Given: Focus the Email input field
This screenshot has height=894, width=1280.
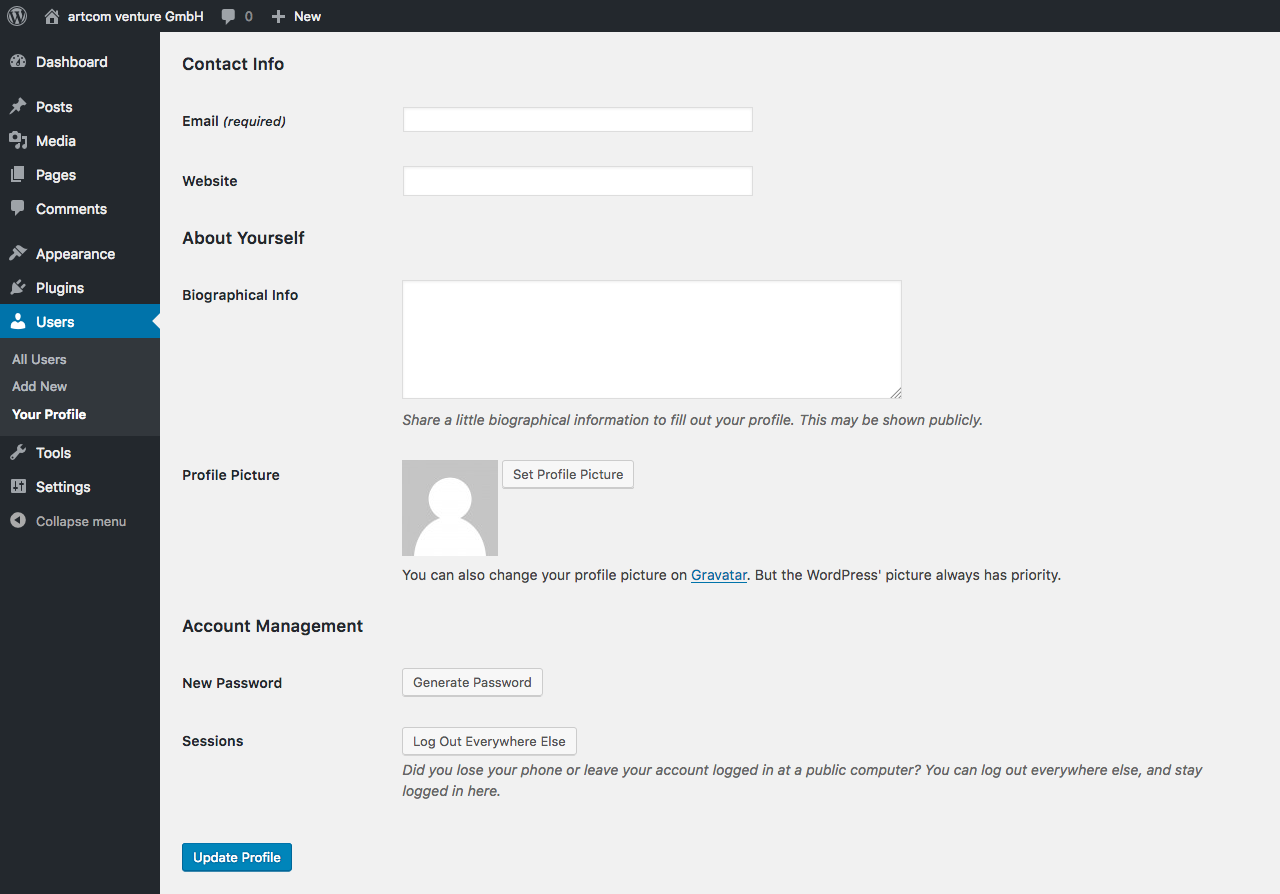Looking at the screenshot, I should [x=577, y=120].
